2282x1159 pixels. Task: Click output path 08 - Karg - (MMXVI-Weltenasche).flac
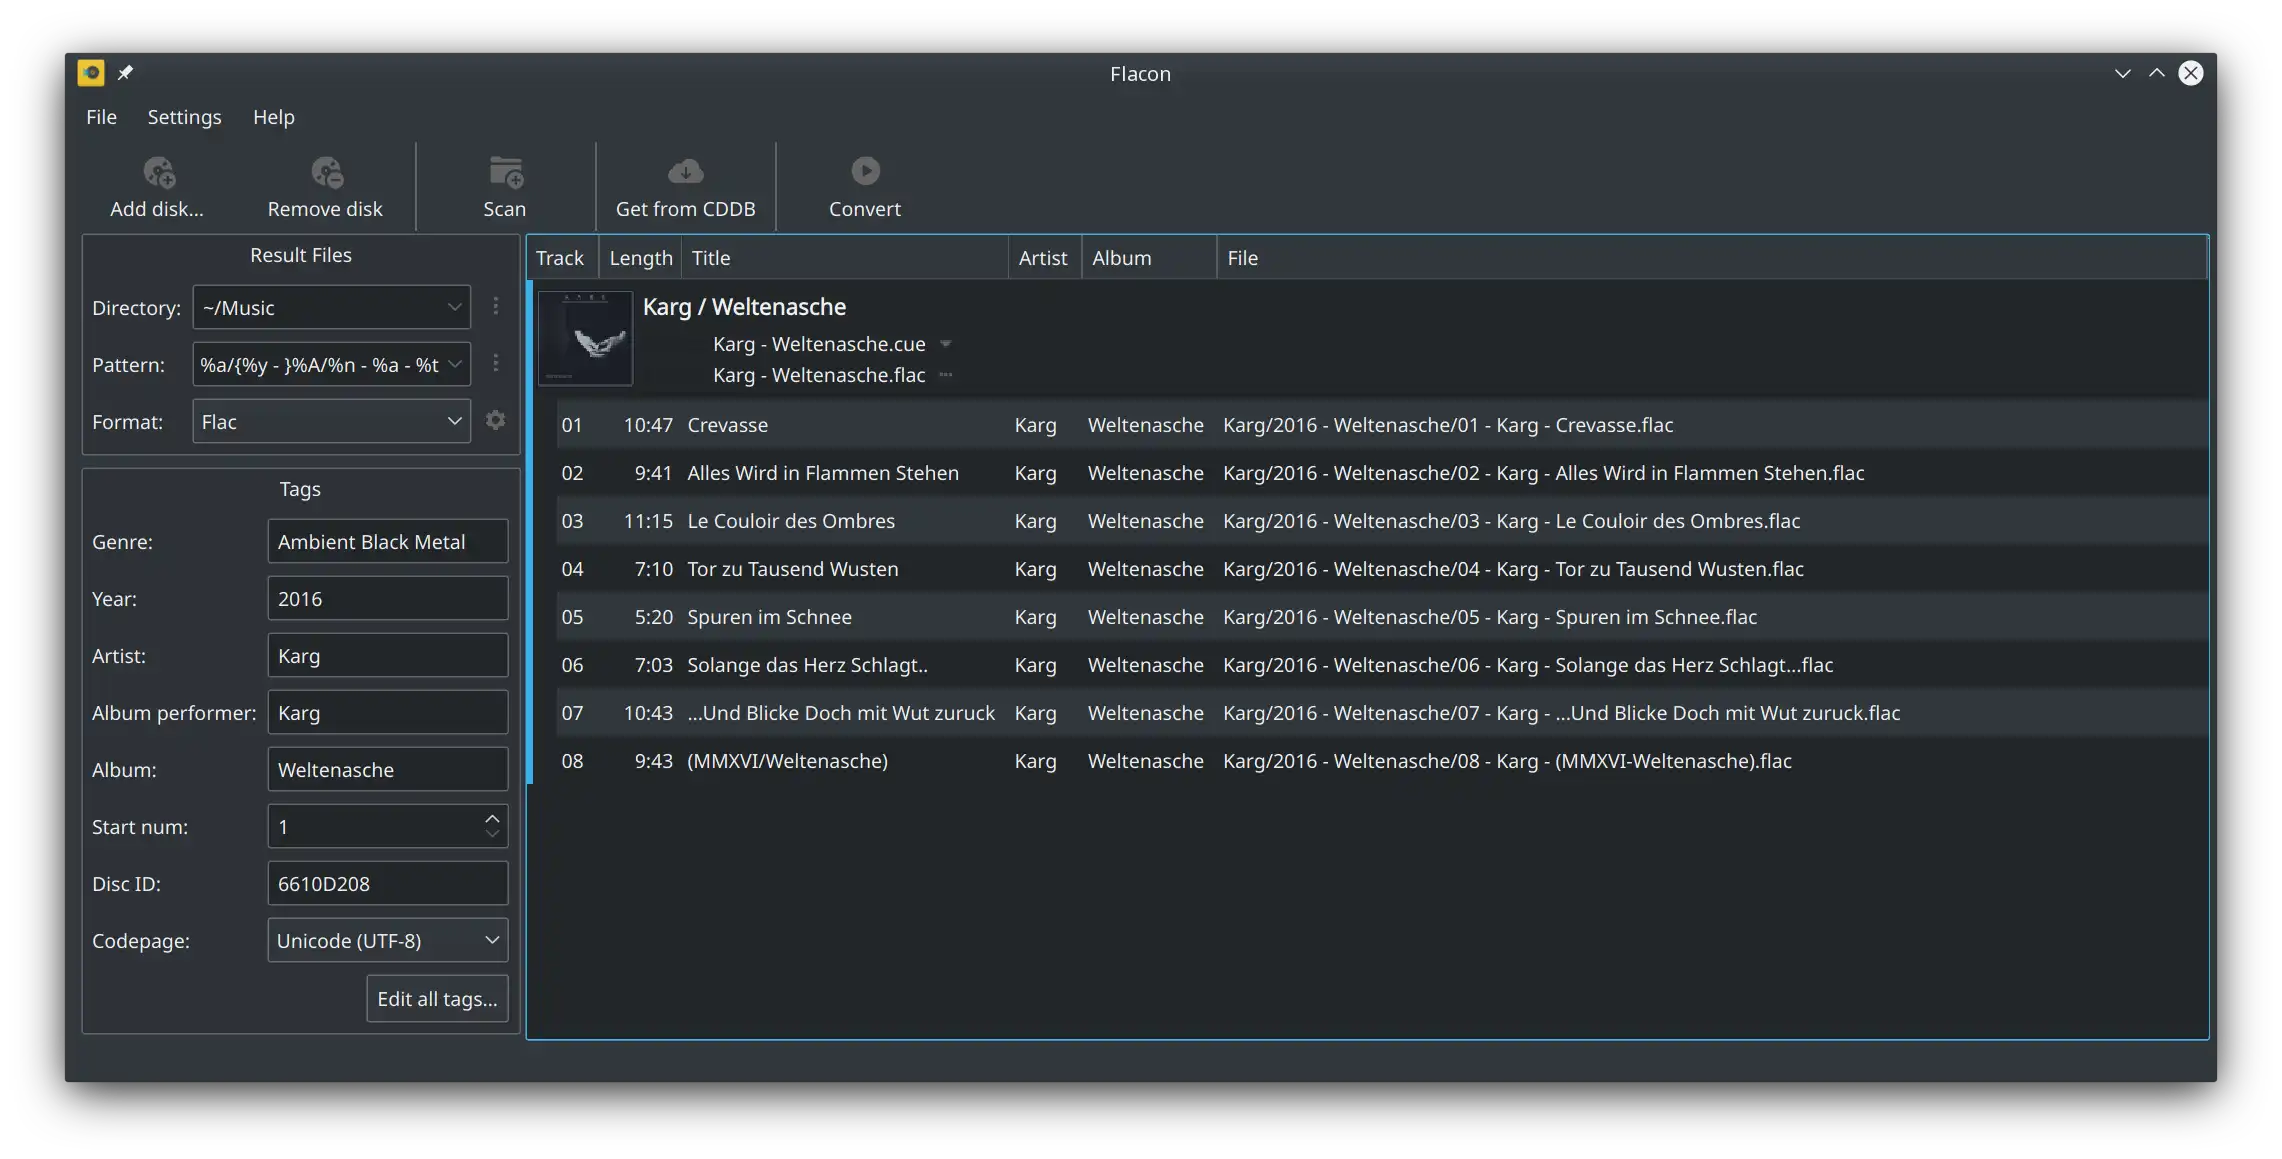click(1507, 761)
